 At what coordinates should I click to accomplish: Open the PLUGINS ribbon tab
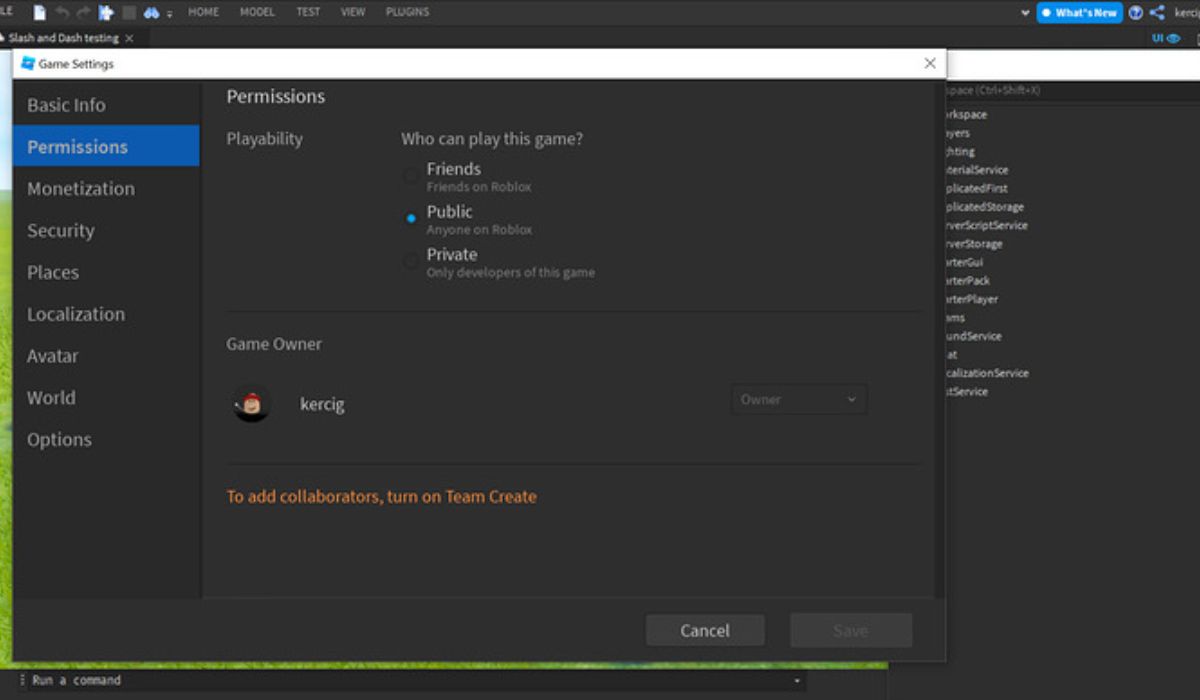407,12
